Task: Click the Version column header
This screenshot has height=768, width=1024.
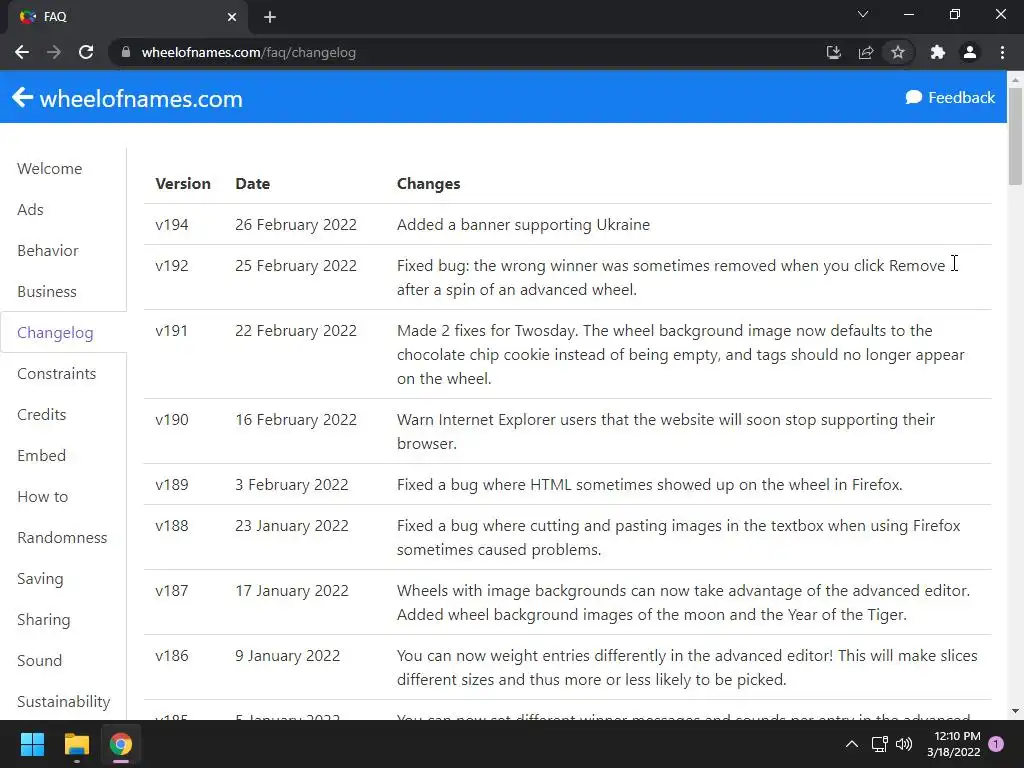Action: [183, 184]
